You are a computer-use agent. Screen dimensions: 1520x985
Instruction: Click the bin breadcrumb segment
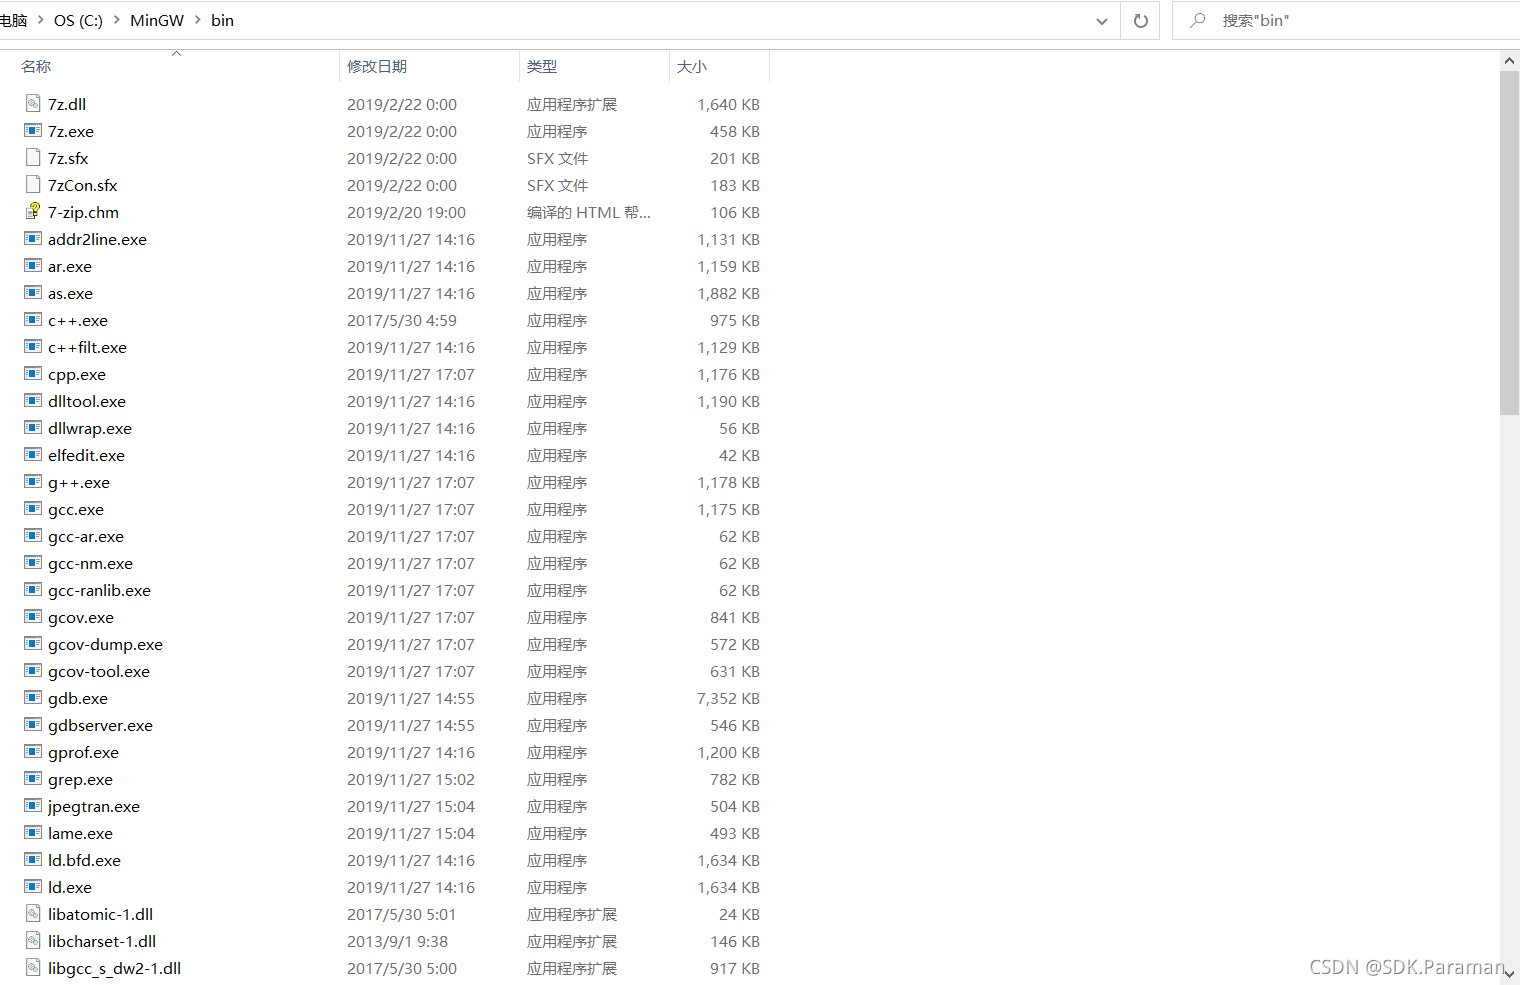coord(222,19)
